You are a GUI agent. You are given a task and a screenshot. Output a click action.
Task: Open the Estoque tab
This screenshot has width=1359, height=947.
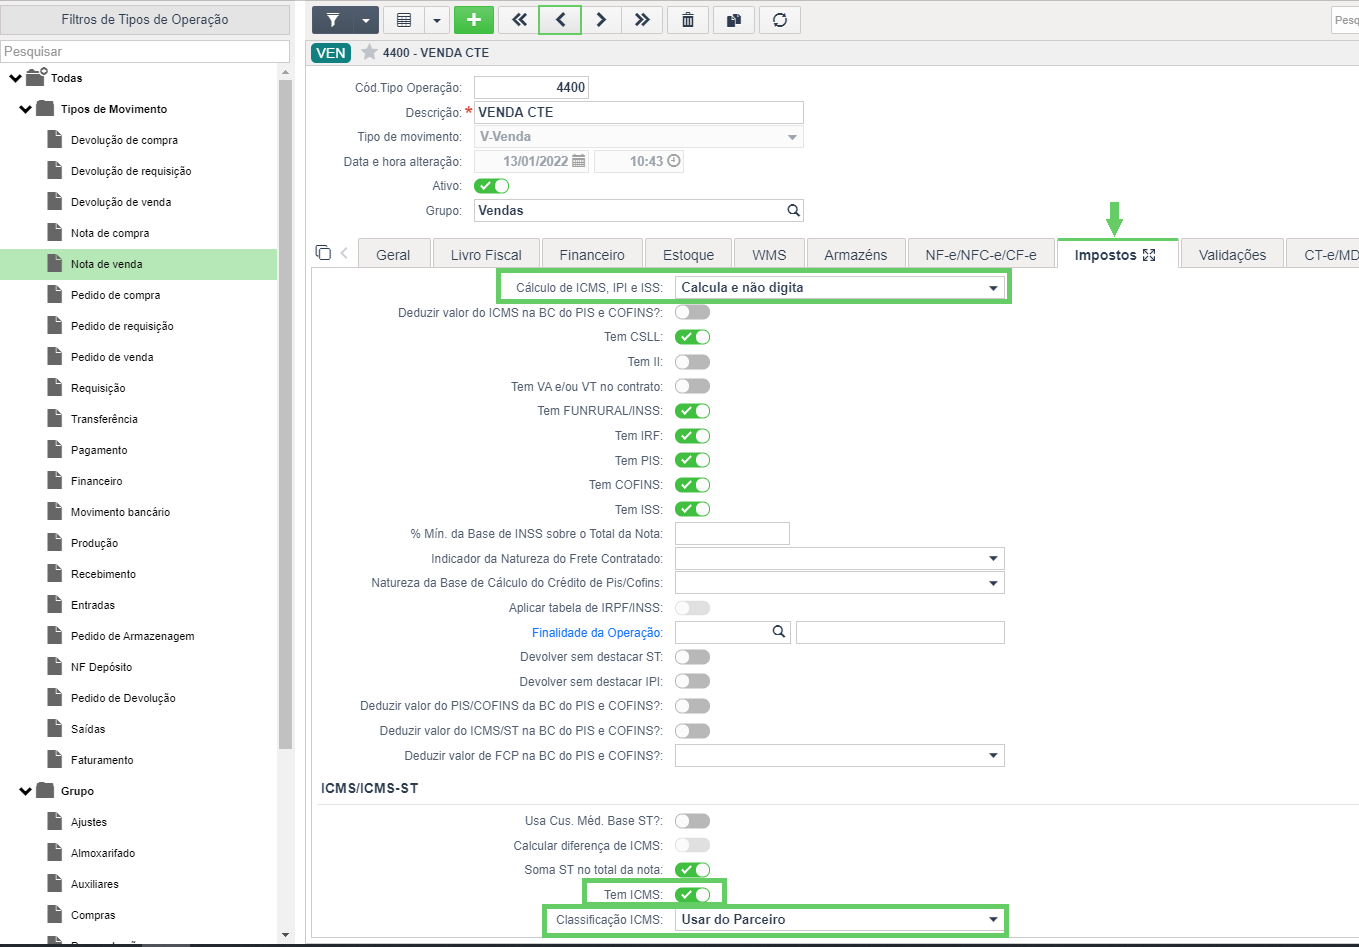(x=688, y=255)
